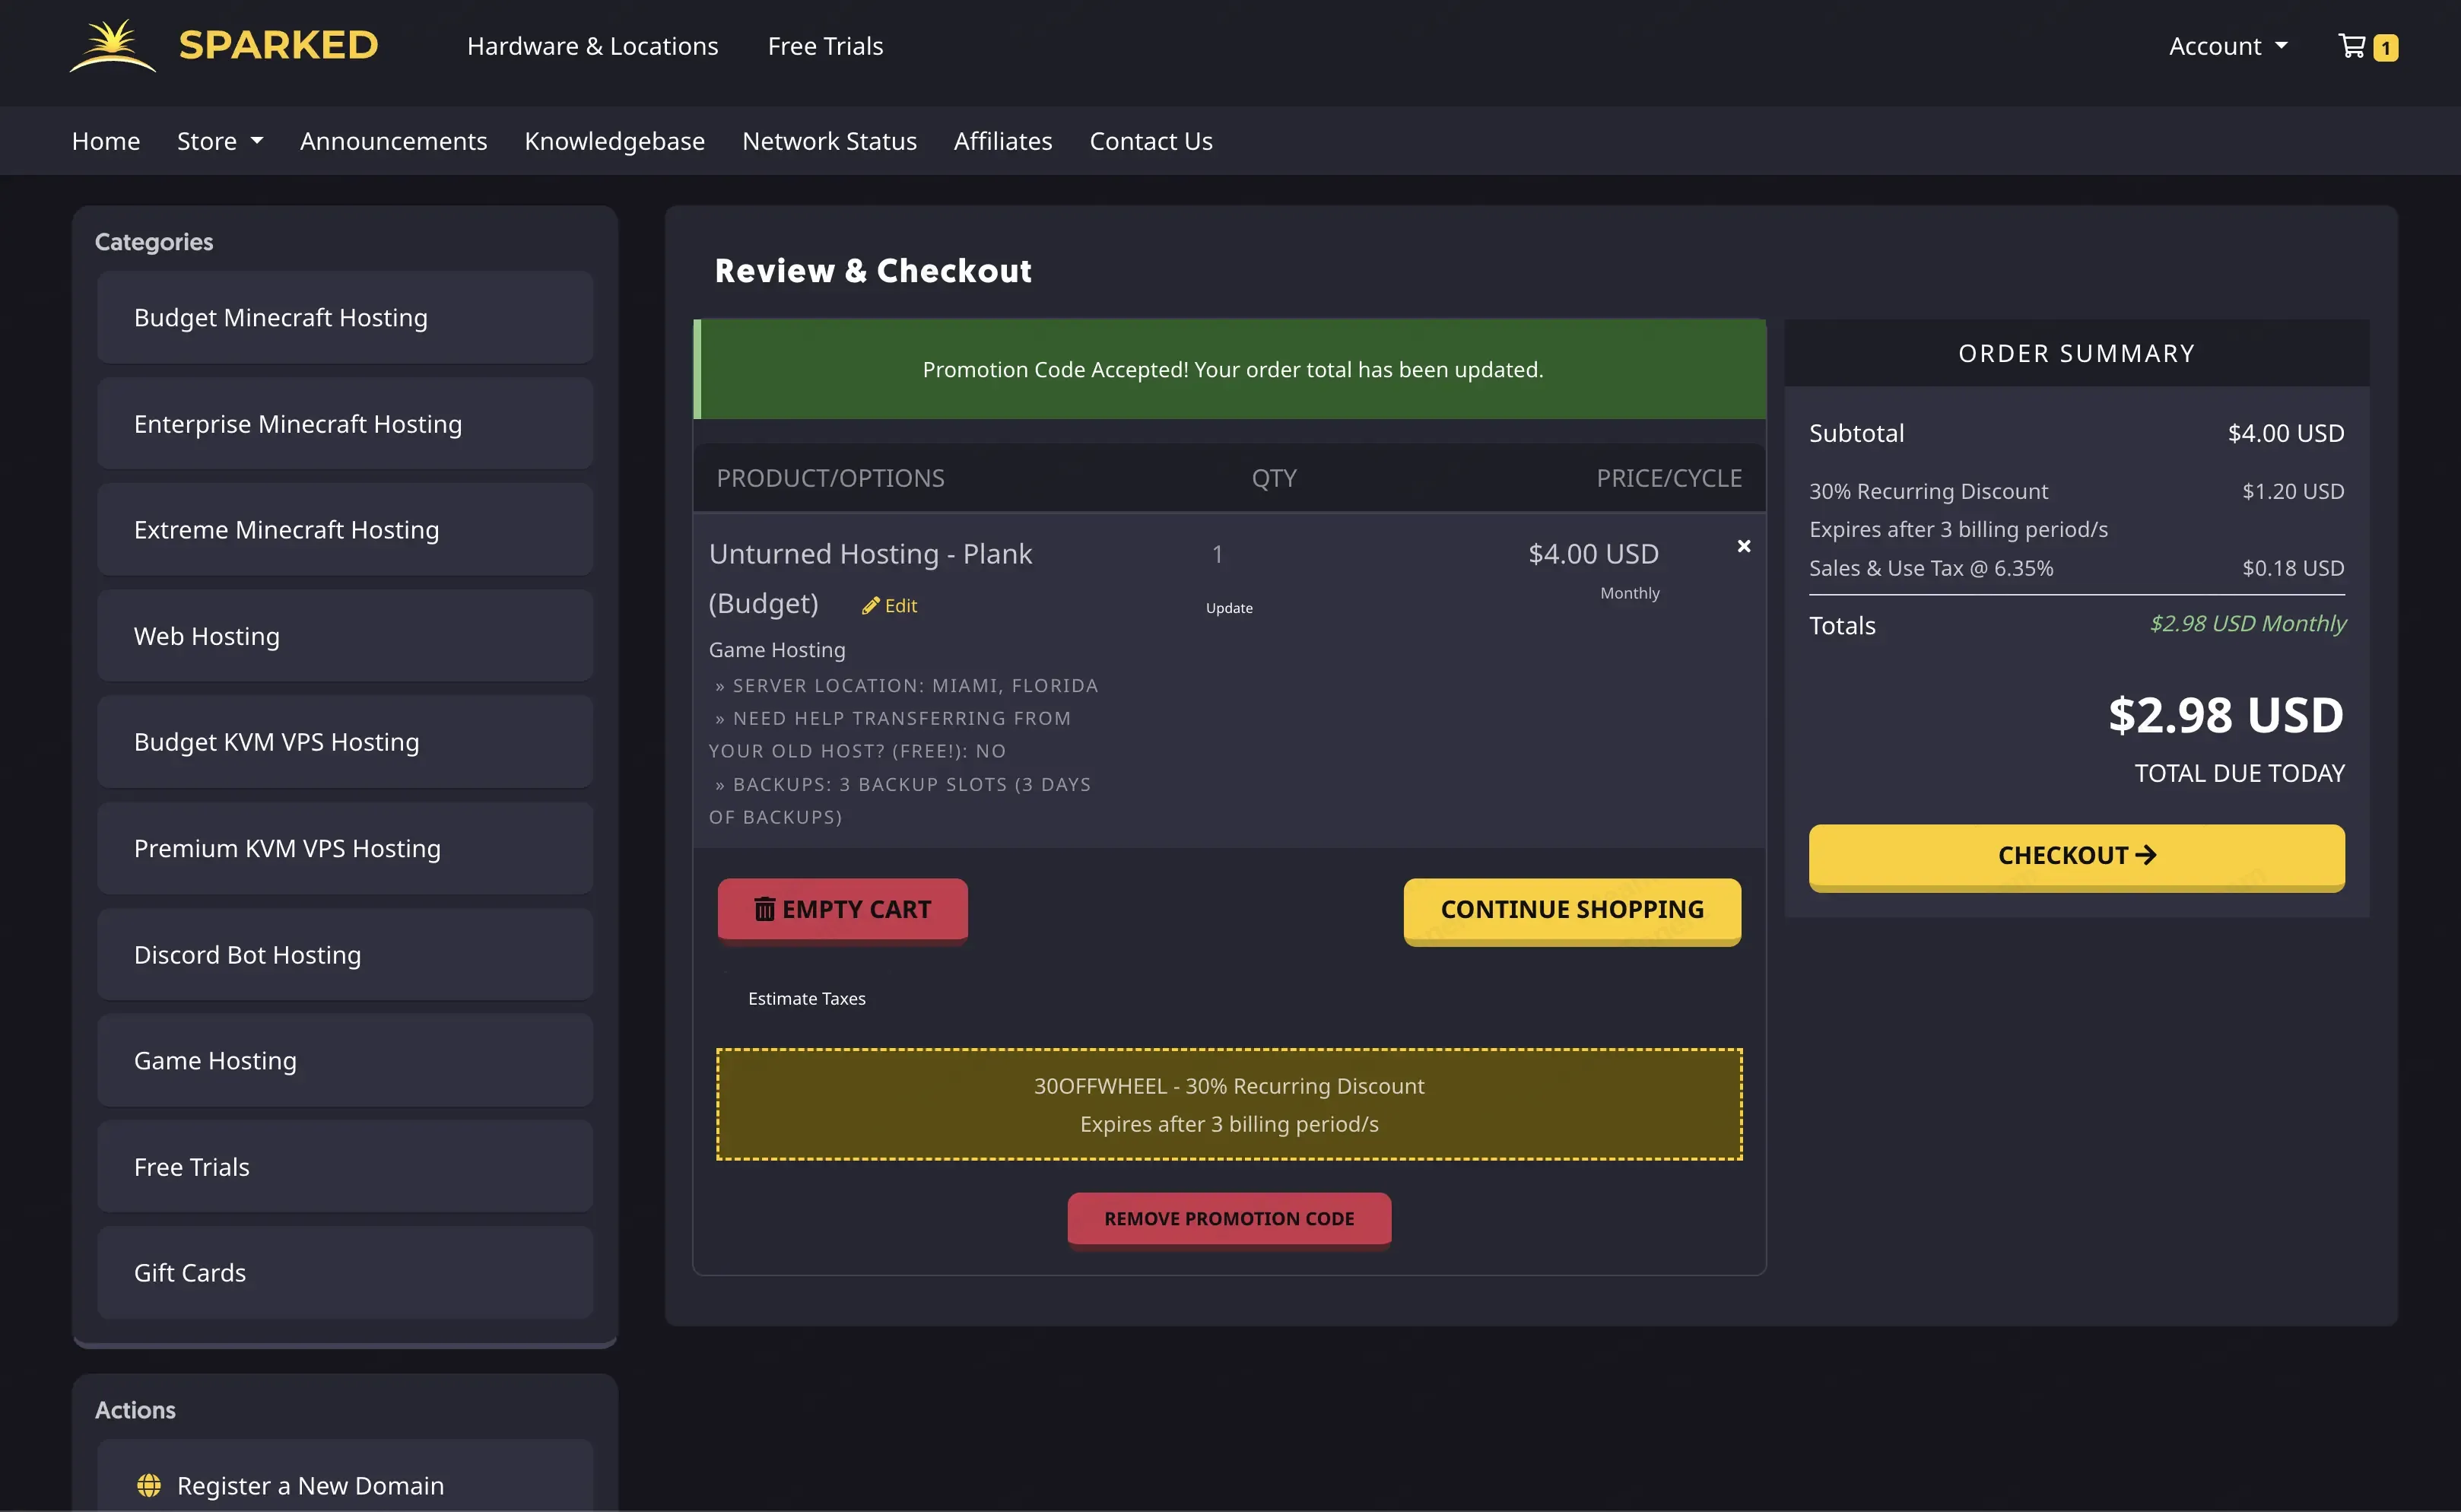Click the Sales & Use Tax @ 6.35% line
Screen dimensions: 2461x1512
click(2076, 568)
